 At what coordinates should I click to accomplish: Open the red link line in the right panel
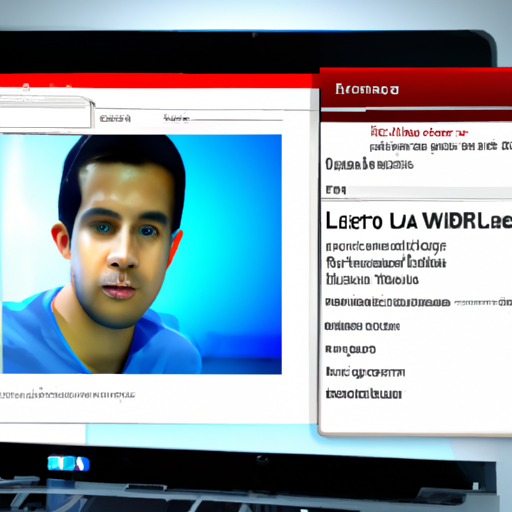[419, 132]
